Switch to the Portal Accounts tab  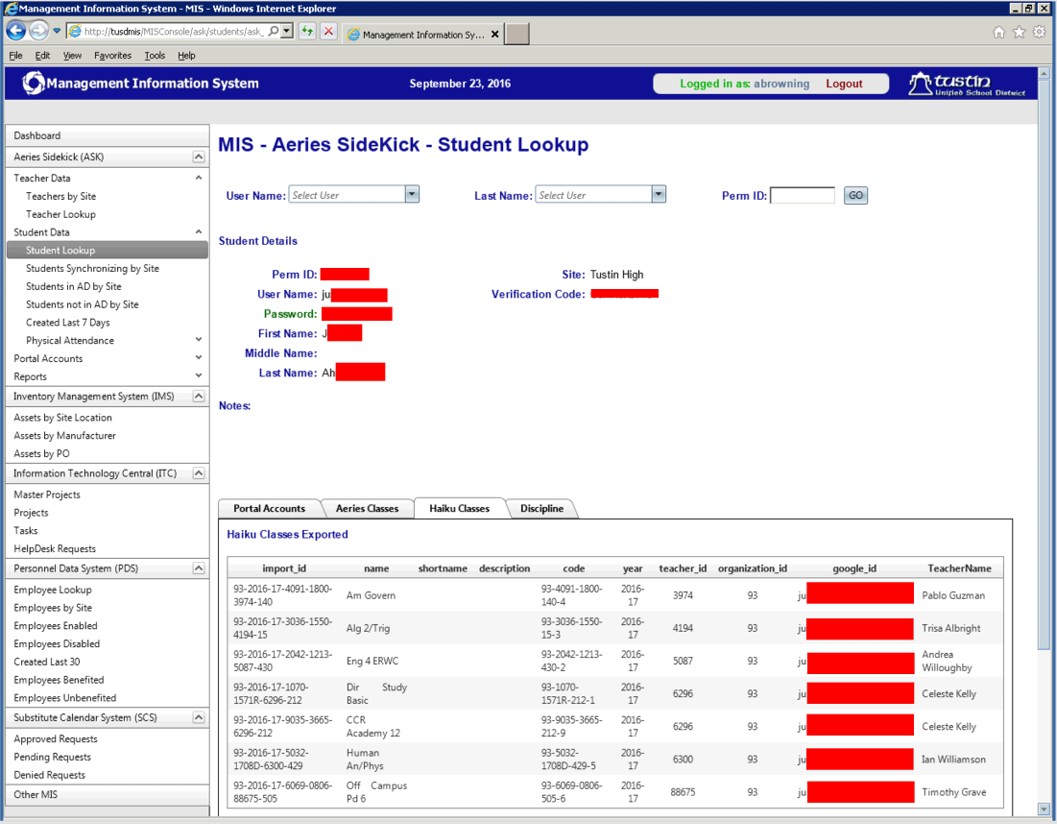[269, 508]
